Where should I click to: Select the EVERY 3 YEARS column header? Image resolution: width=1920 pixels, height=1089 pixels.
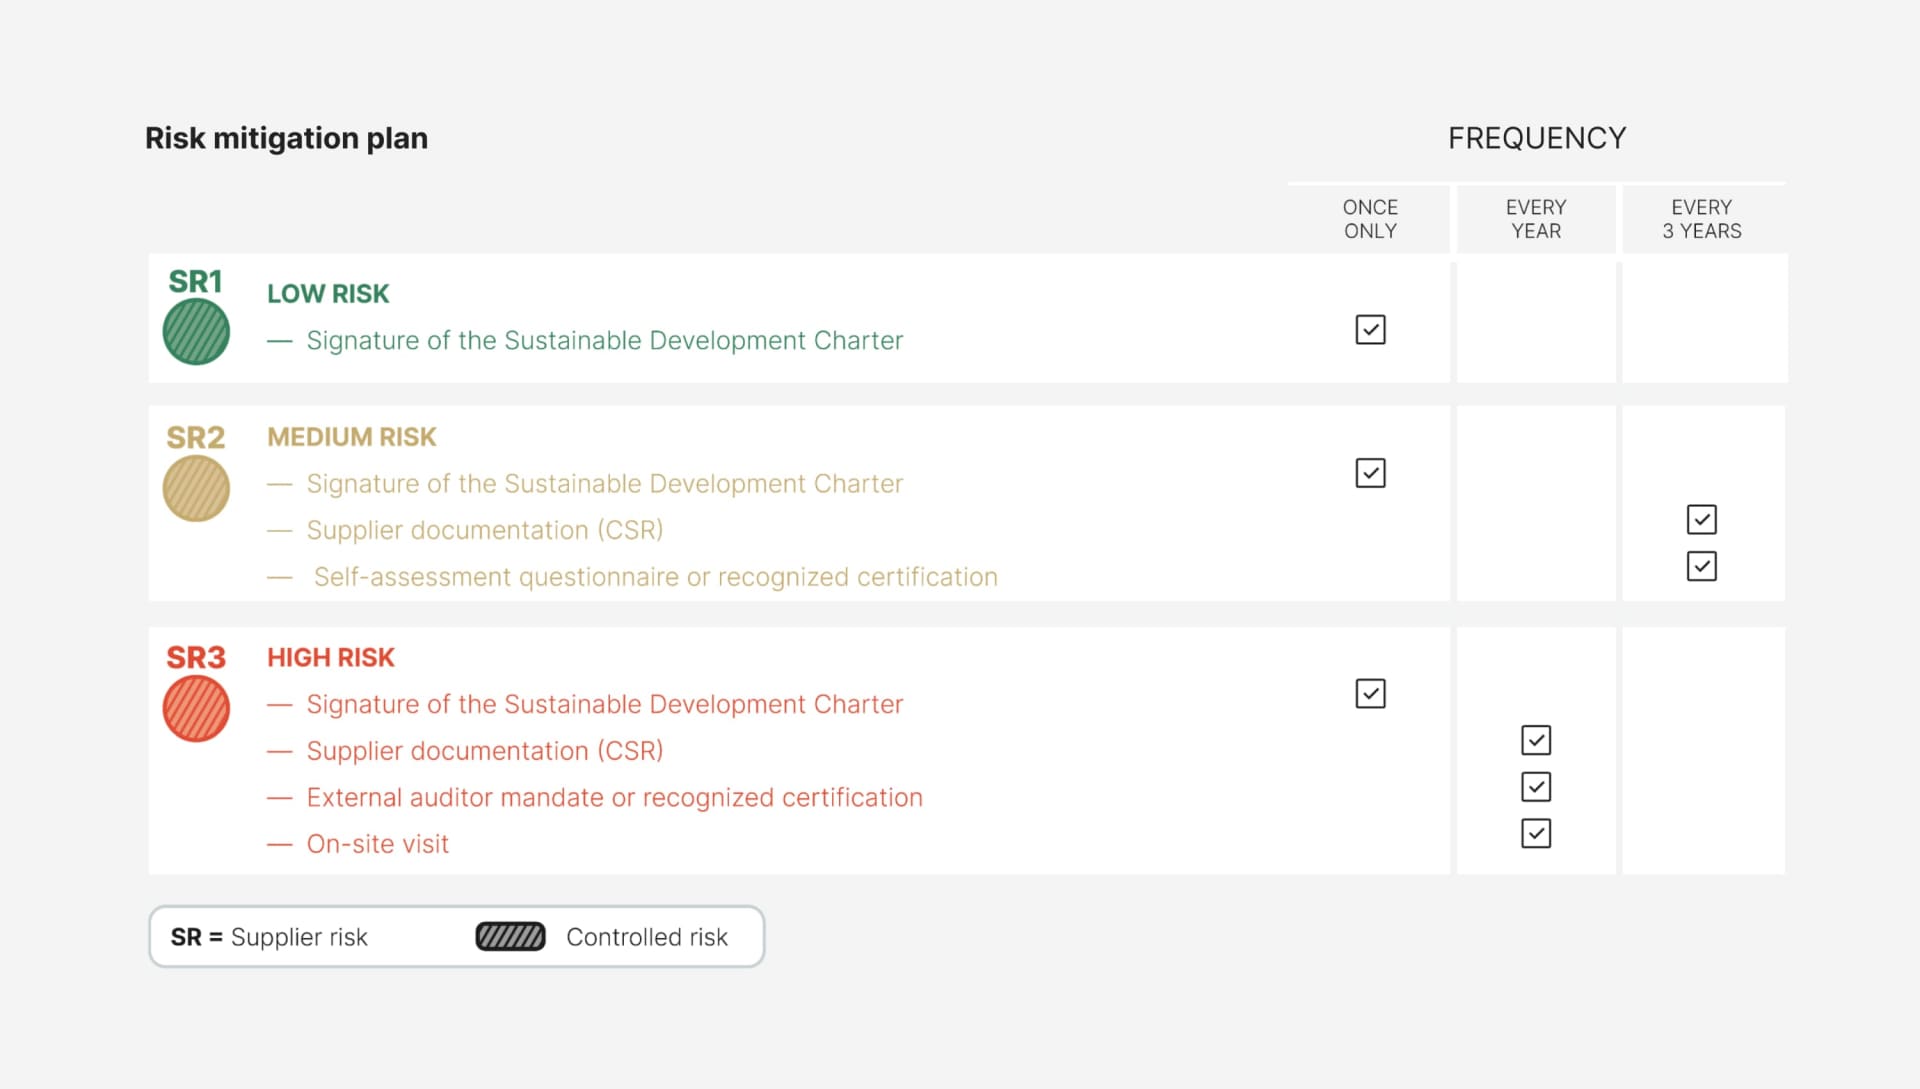tap(1702, 219)
